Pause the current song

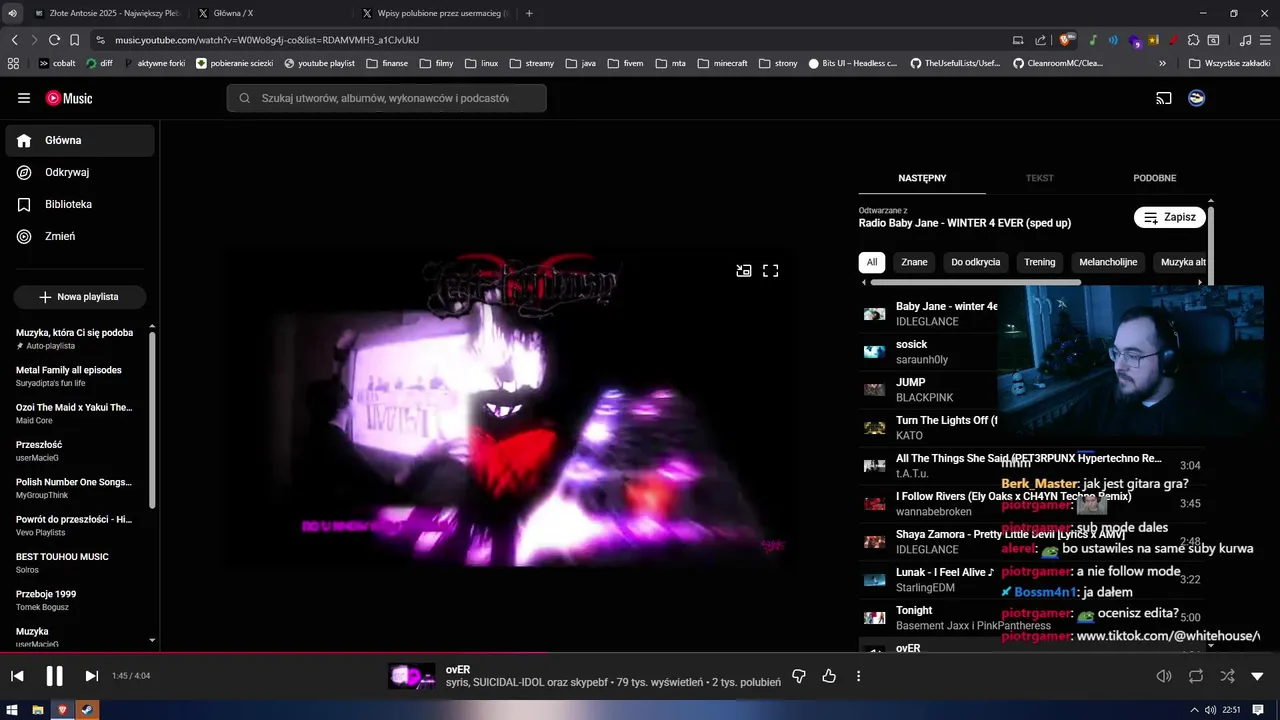pos(54,676)
